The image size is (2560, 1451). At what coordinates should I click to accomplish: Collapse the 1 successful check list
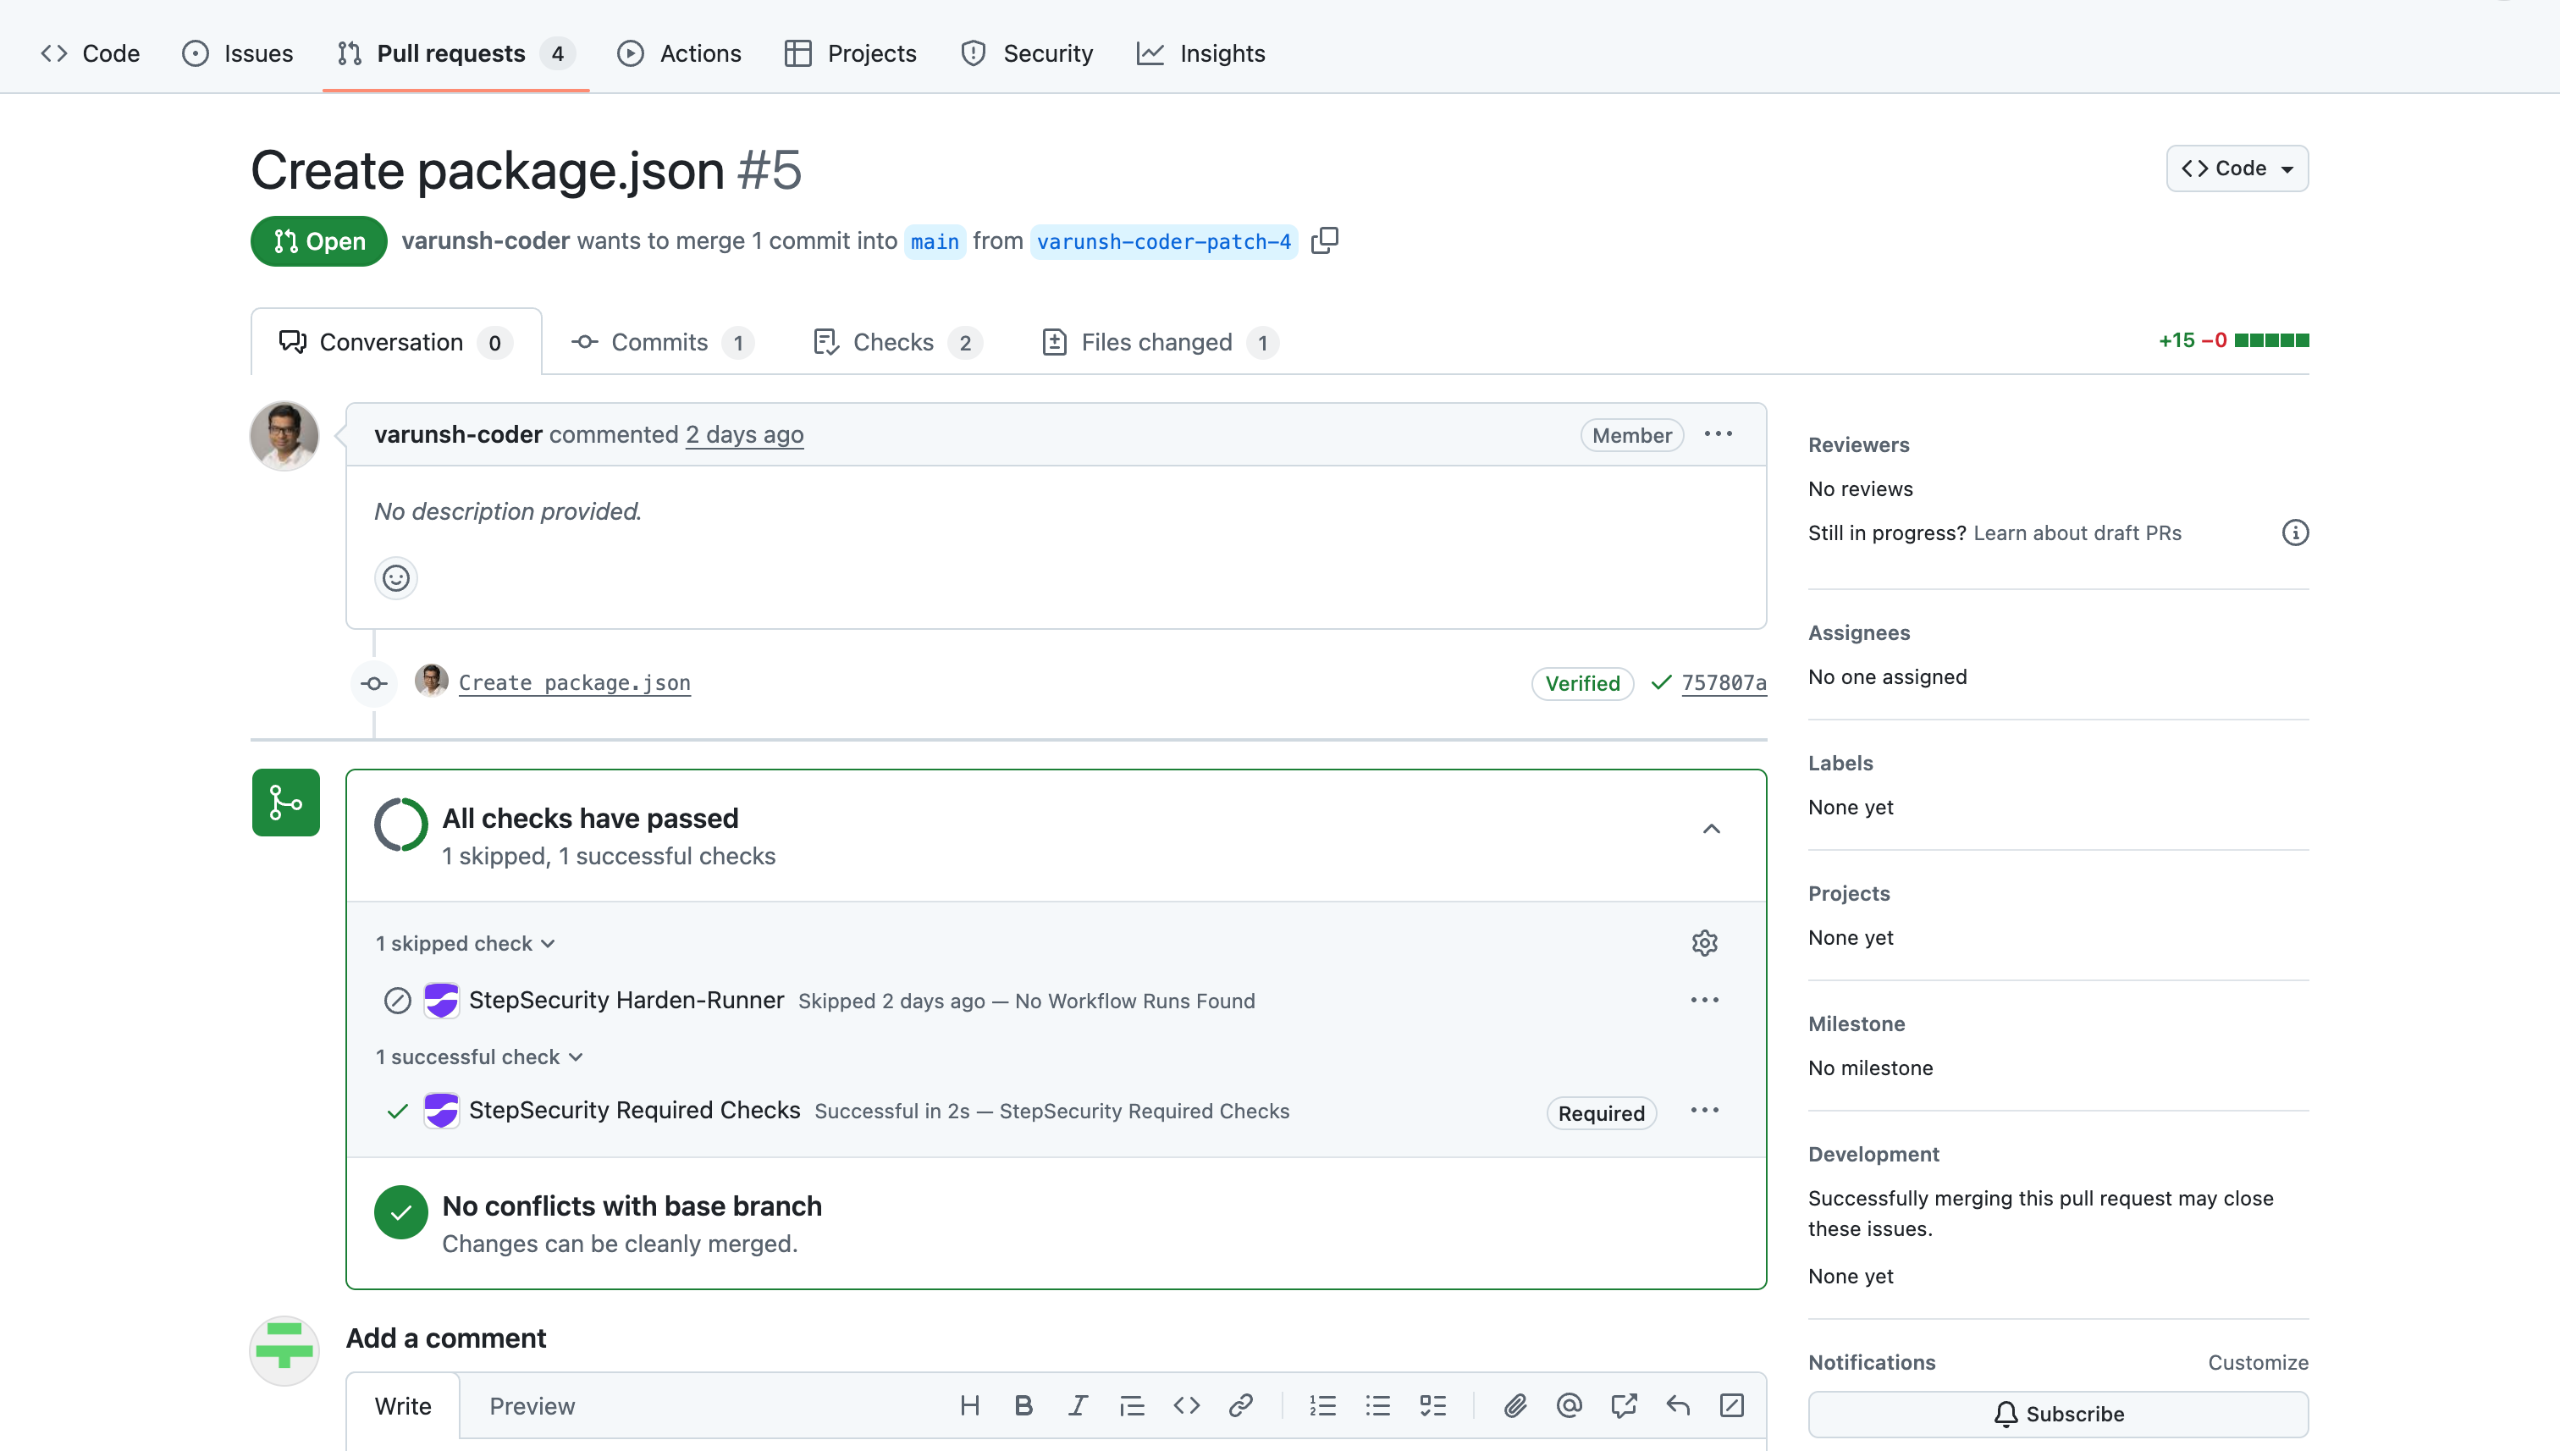tap(479, 1057)
